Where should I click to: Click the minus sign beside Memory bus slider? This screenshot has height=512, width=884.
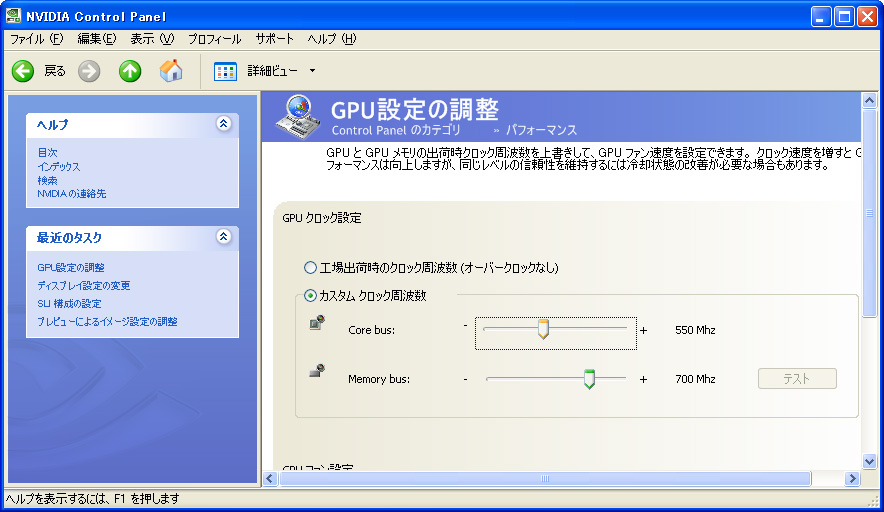[x=465, y=379]
